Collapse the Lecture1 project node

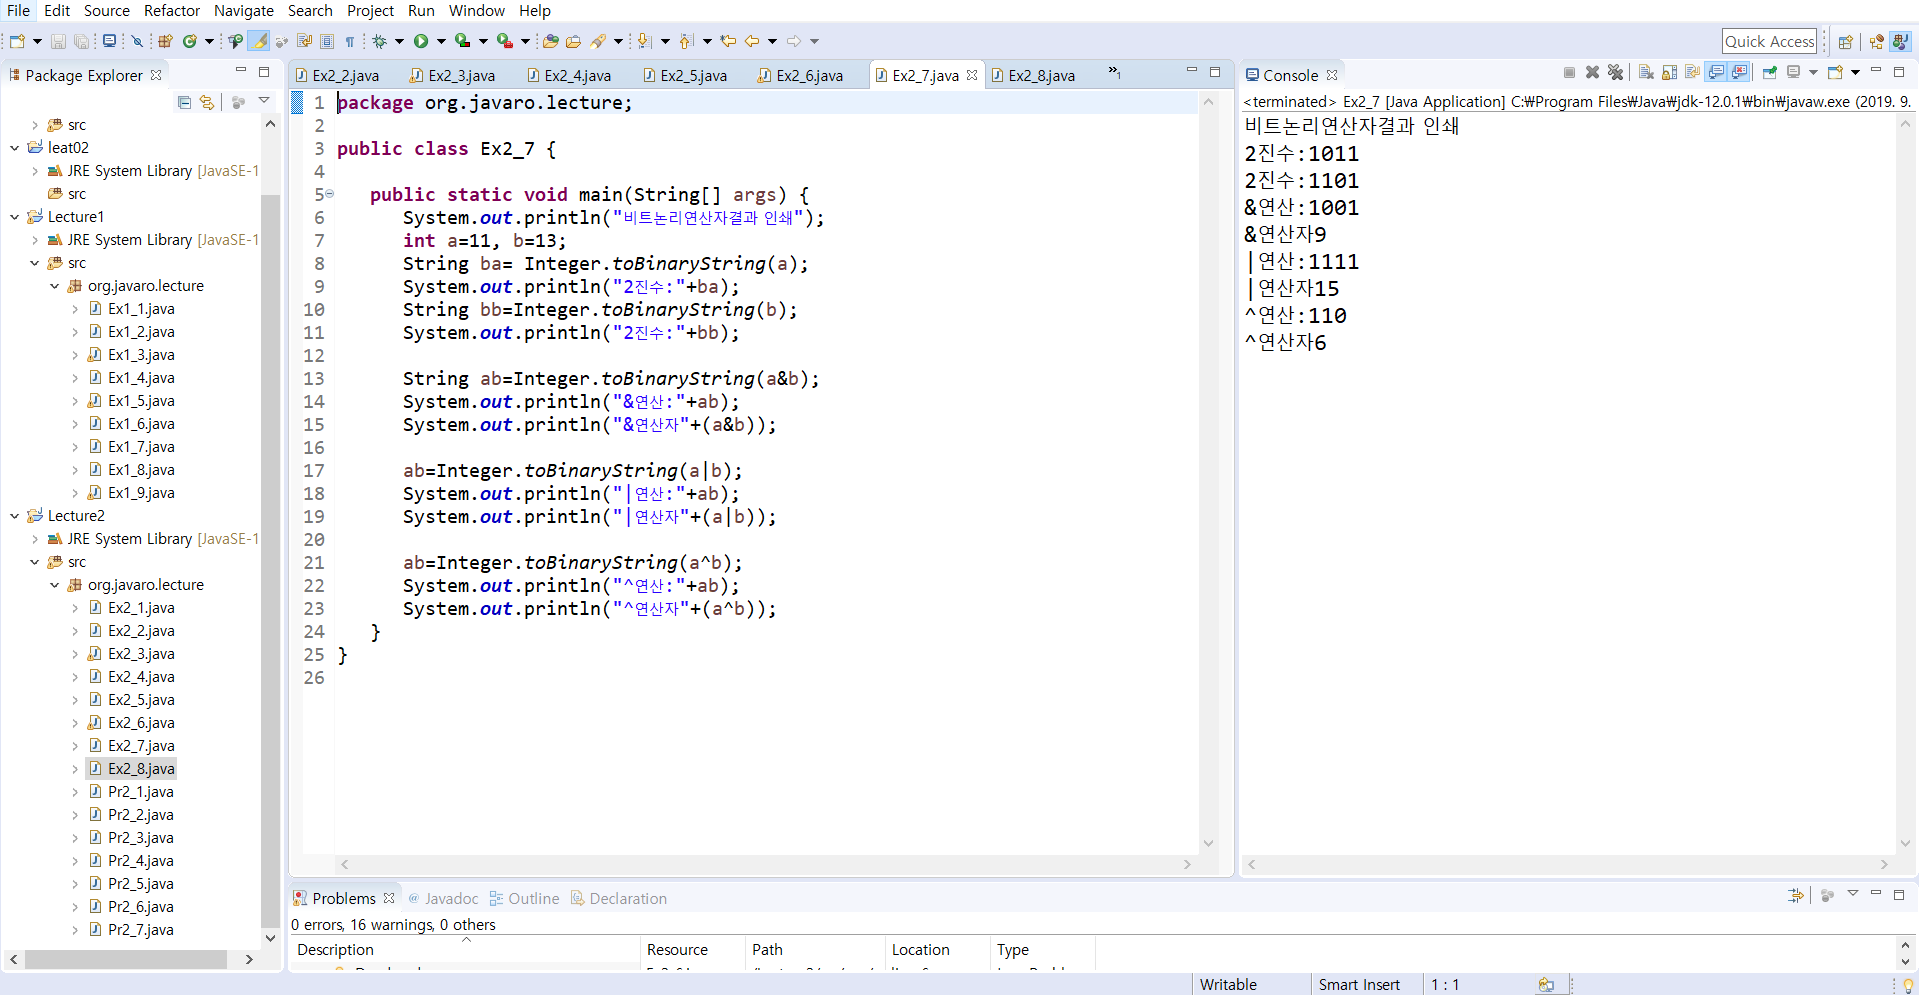coord(14,217)
